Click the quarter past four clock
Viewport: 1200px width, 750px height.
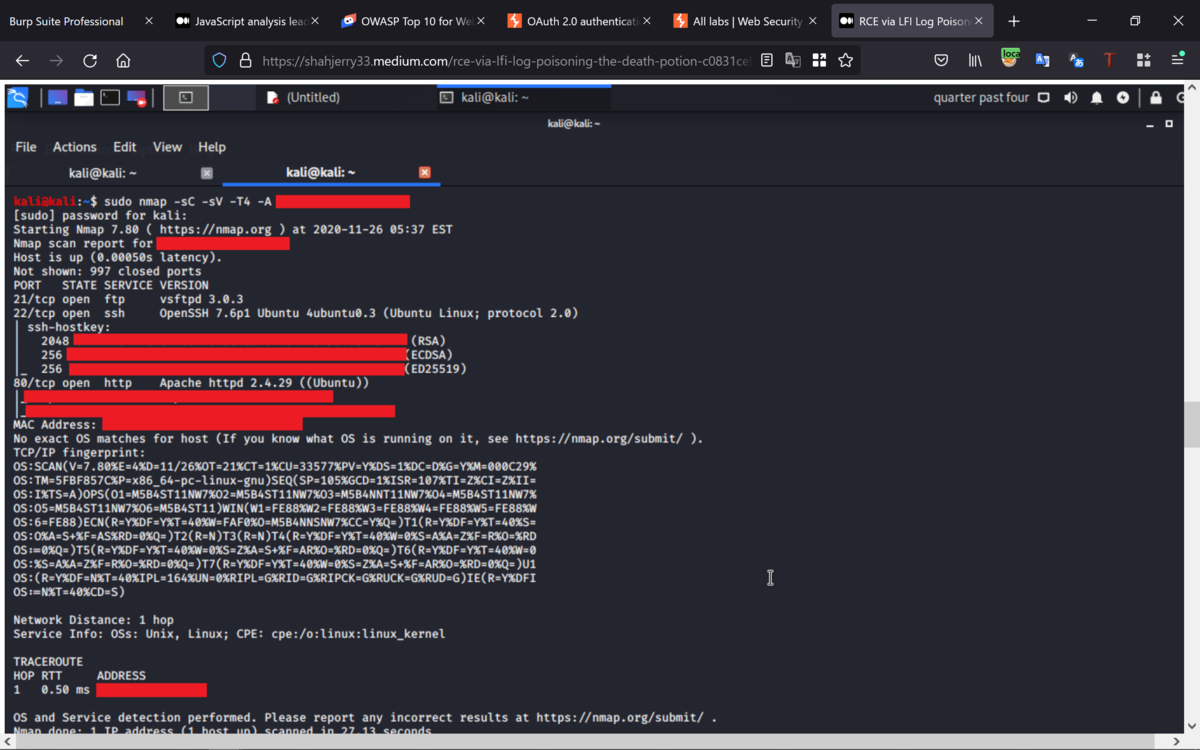981,97
